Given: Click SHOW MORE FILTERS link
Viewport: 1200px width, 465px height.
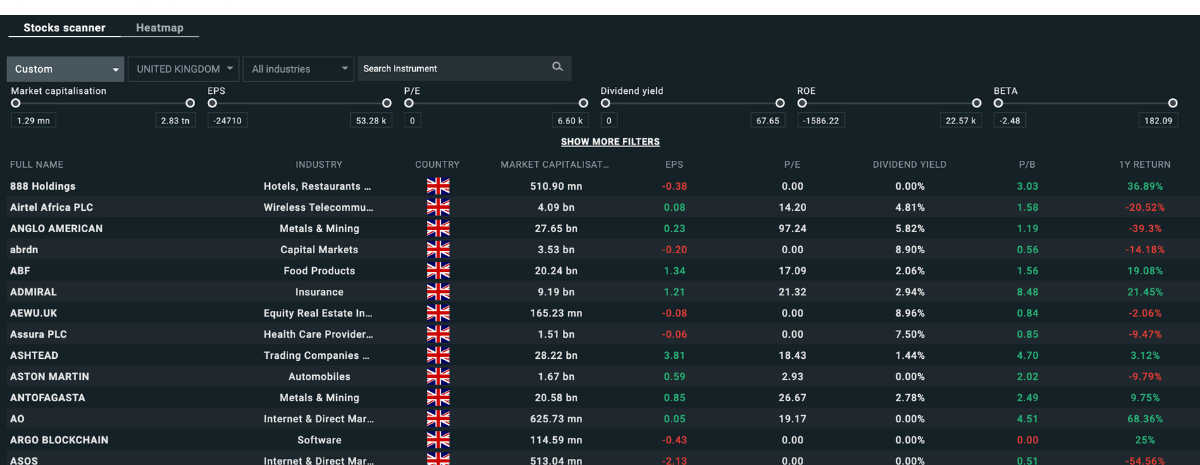Looking at the screenshot, I should pyautogui.click(x=610, y=142).
